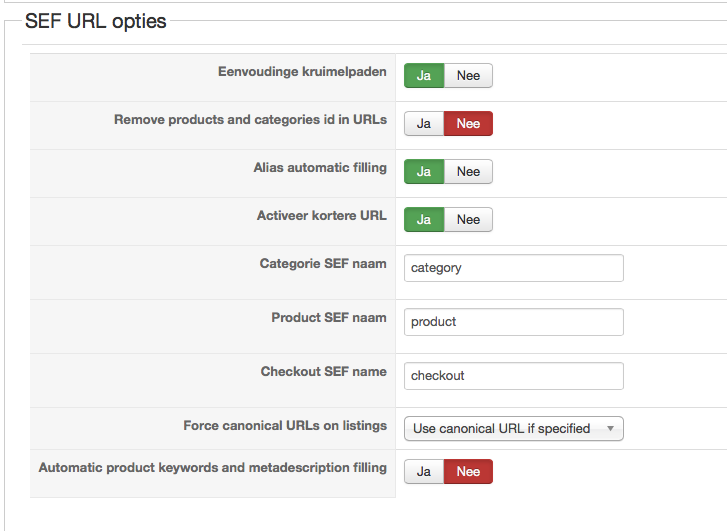The width and height of the screenshot is (727, 531).
Task: Click the Force canonical URLs on listings label
Action: (x=285, y=426)
